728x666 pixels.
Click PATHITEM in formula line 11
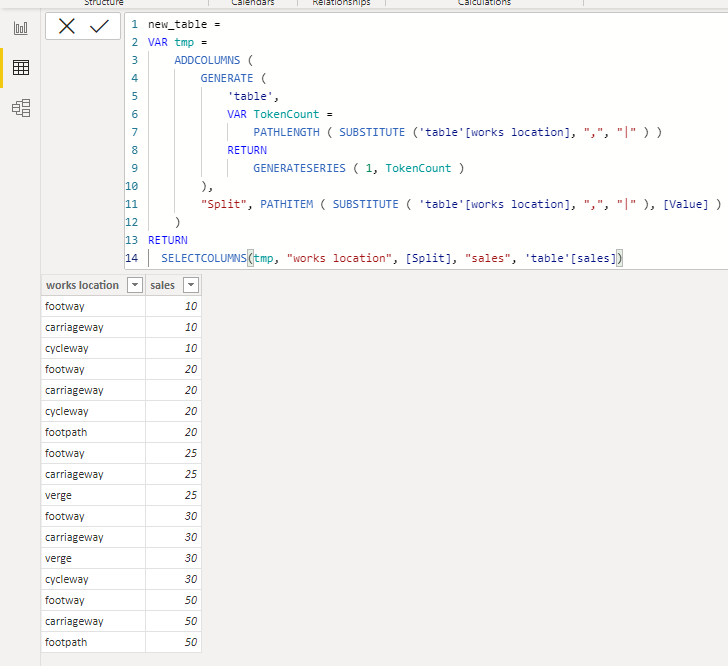[286, 204]
